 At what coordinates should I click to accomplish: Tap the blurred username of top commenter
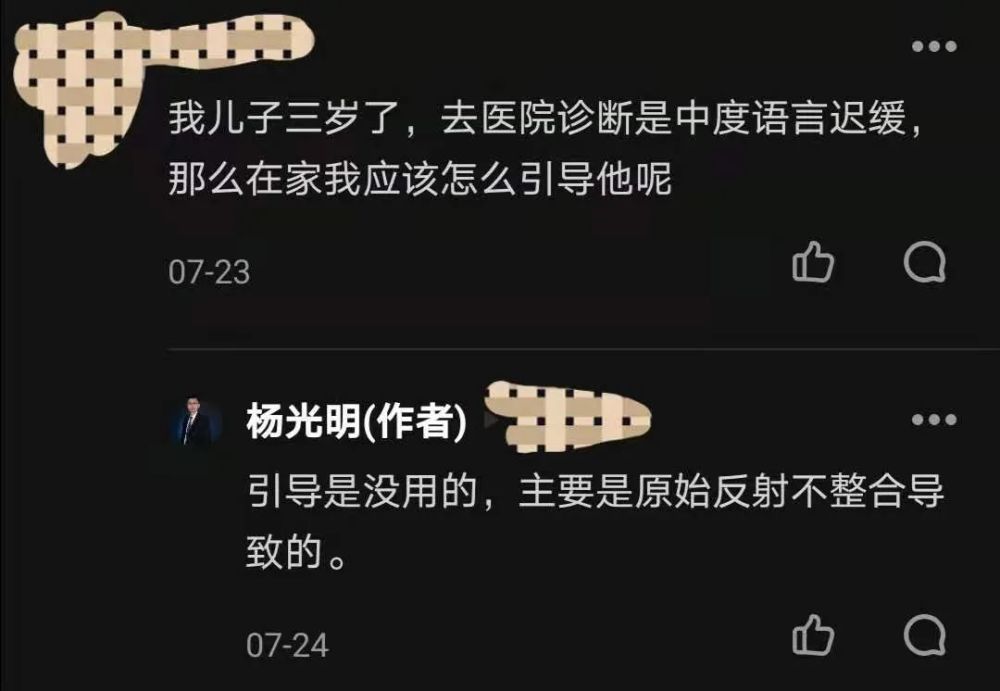pyautogui.click(x=230, y=40)
